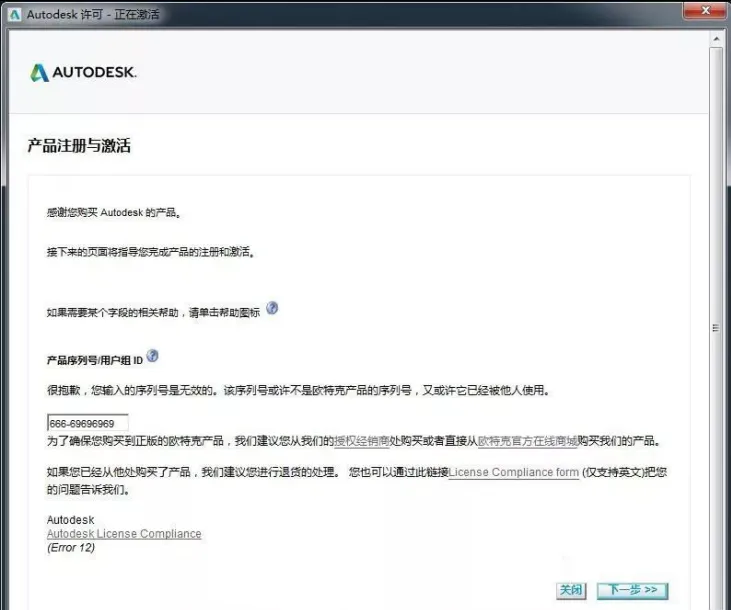Click the serial number field 666-69696969
The height and width of the screenshot is (610, 731).
[87, 423]
